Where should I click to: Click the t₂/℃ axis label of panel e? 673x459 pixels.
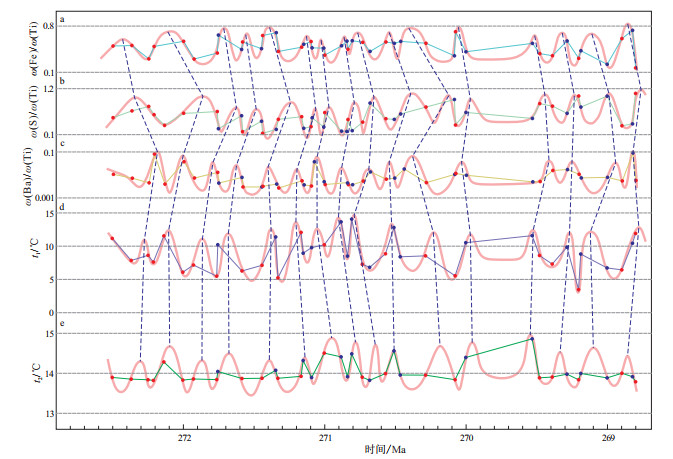35,373
